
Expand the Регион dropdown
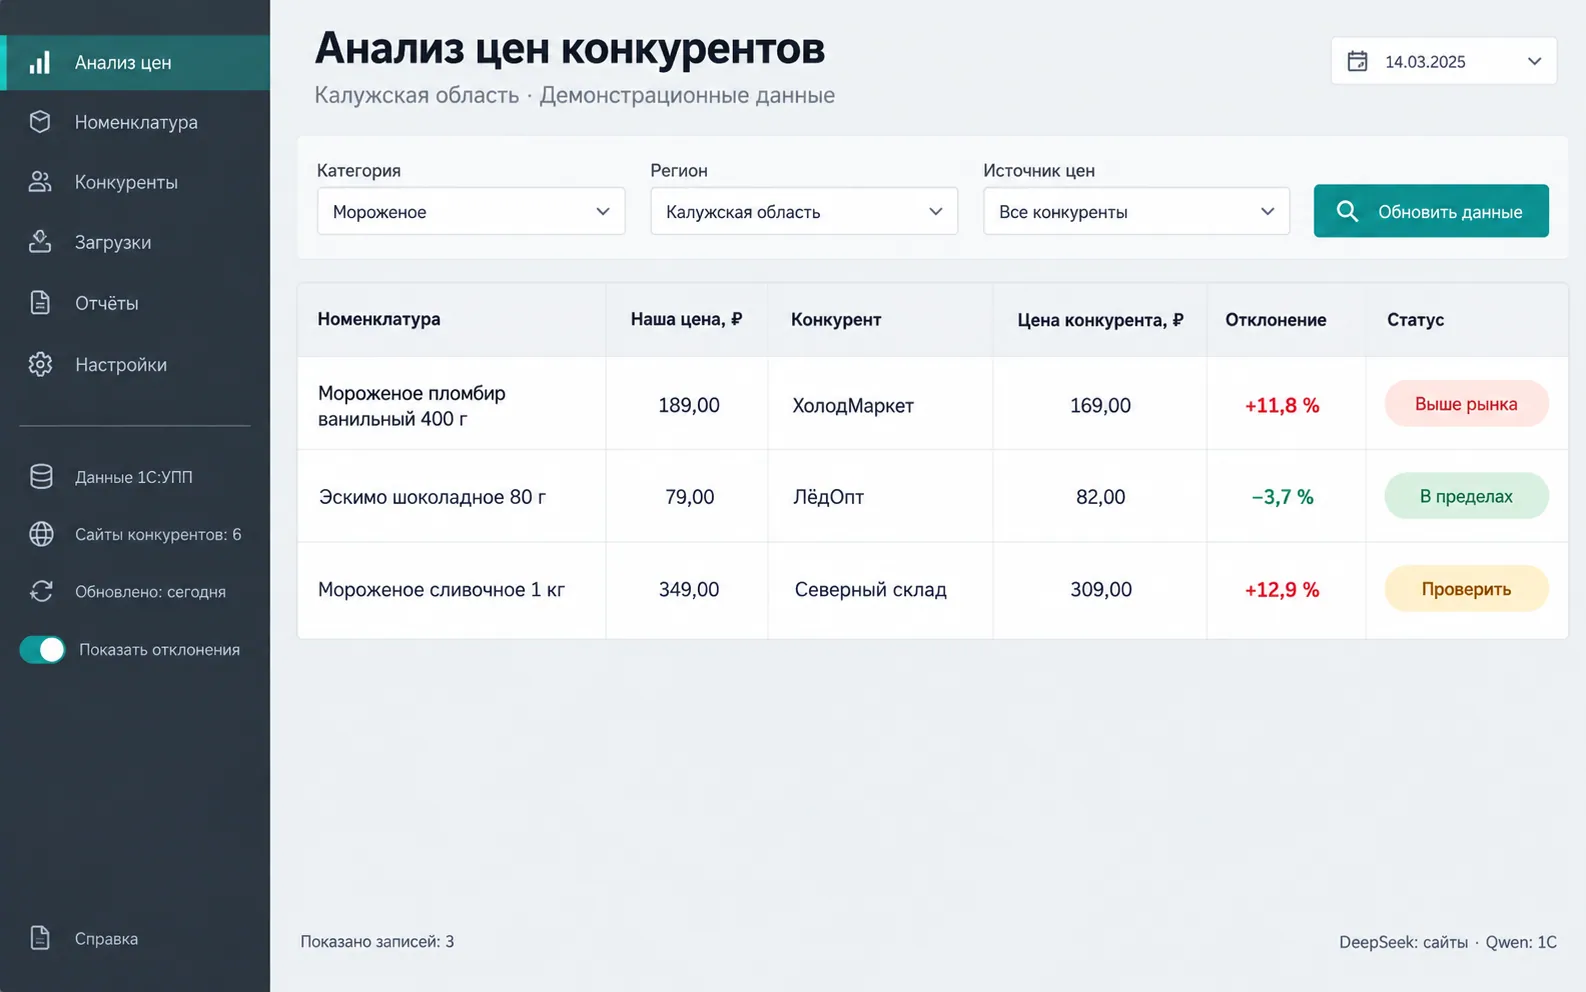tap(804, 211)
